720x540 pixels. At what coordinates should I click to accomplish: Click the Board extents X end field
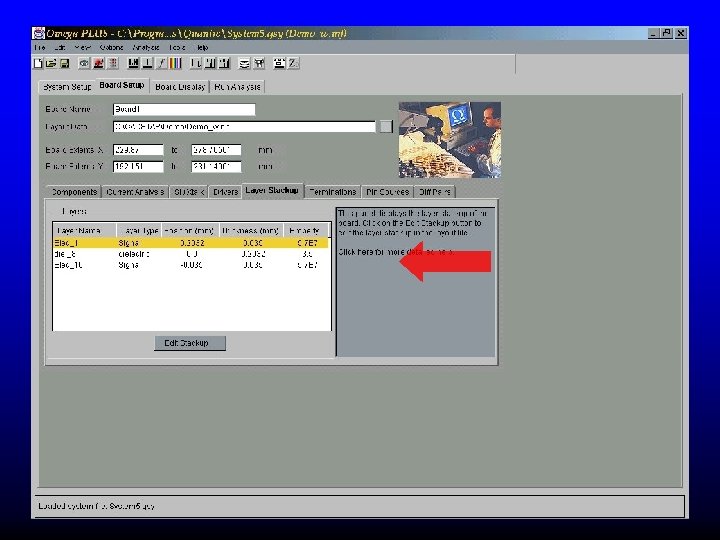pyautogui.click(x=216, y=150)
